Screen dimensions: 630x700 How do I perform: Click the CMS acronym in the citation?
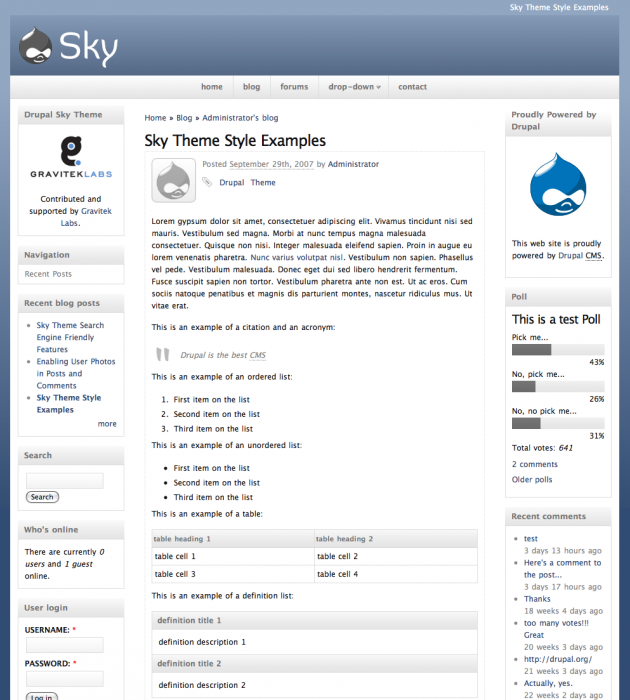pos(258,355)
